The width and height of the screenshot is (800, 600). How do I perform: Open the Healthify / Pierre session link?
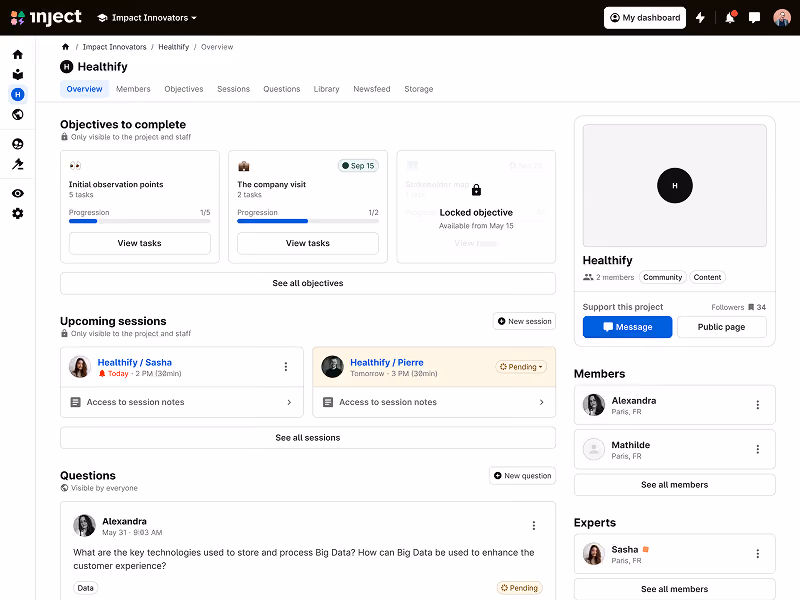[387, 362]
